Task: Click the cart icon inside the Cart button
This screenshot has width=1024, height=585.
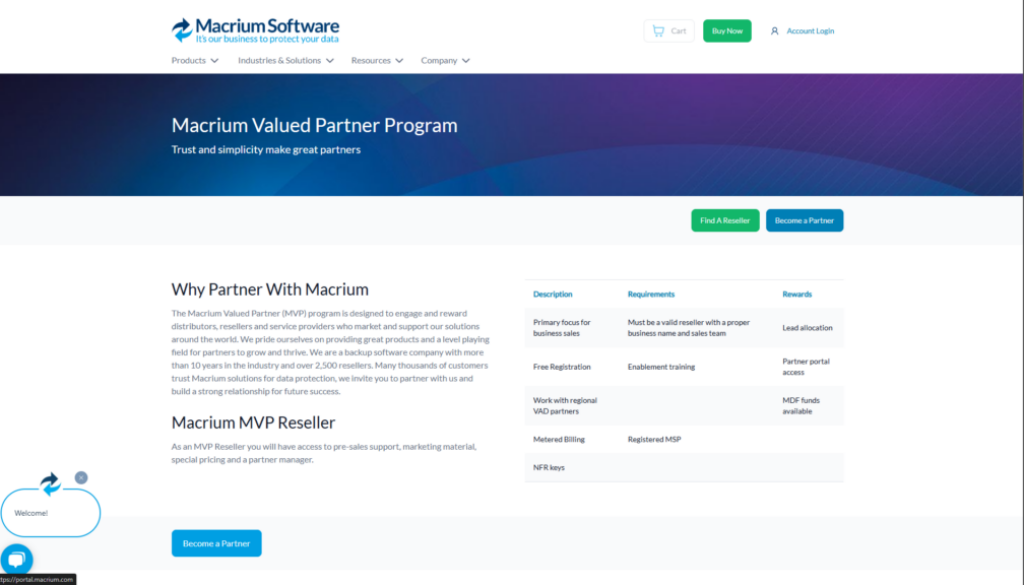Action: (x=659, y=31)
